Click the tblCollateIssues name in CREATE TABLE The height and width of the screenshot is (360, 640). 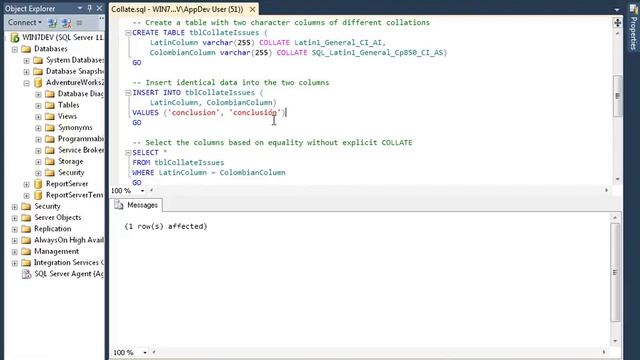tap(224, 33)
